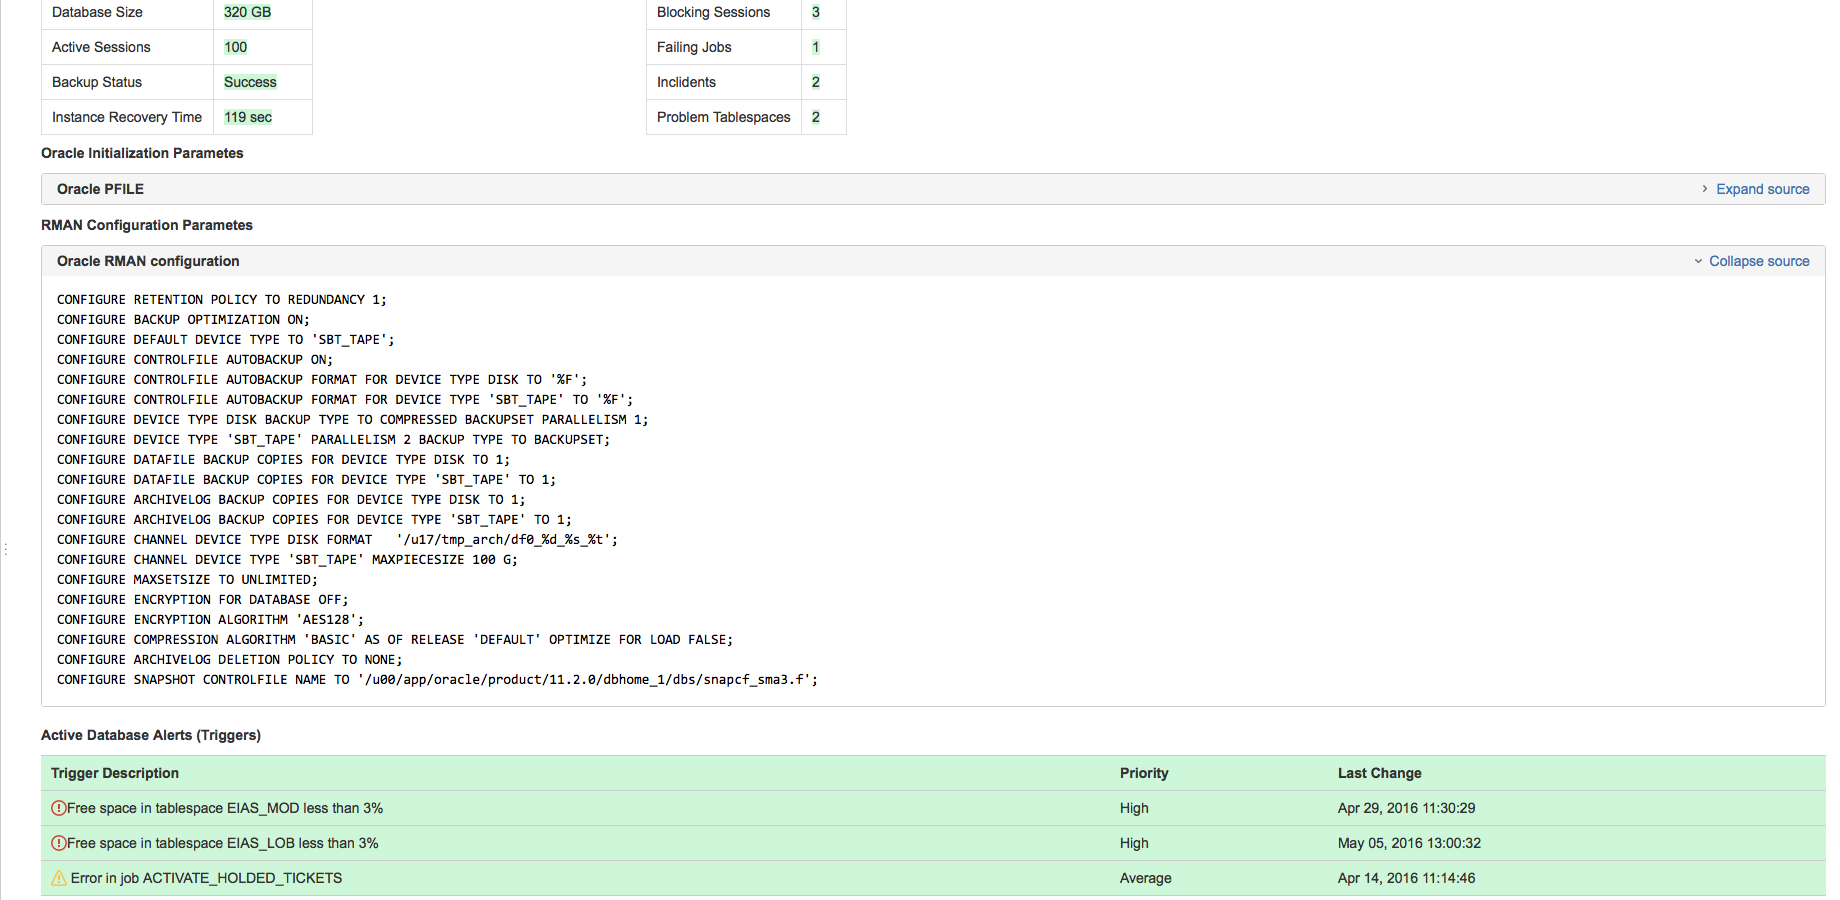Viewport: 1840px width, 900px height.
Task: Click the Priority column header
Action: click(x=1144, y=773)
